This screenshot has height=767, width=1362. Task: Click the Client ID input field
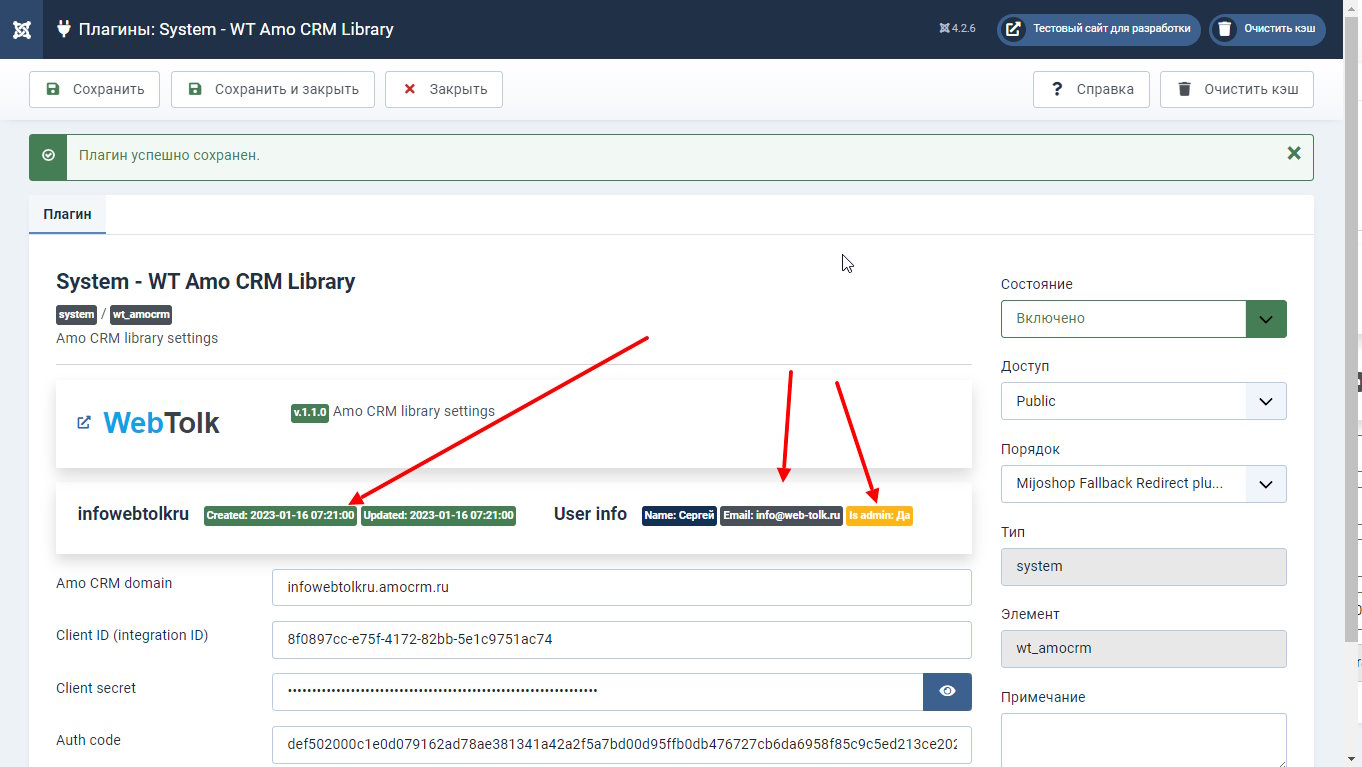[621, 639]
